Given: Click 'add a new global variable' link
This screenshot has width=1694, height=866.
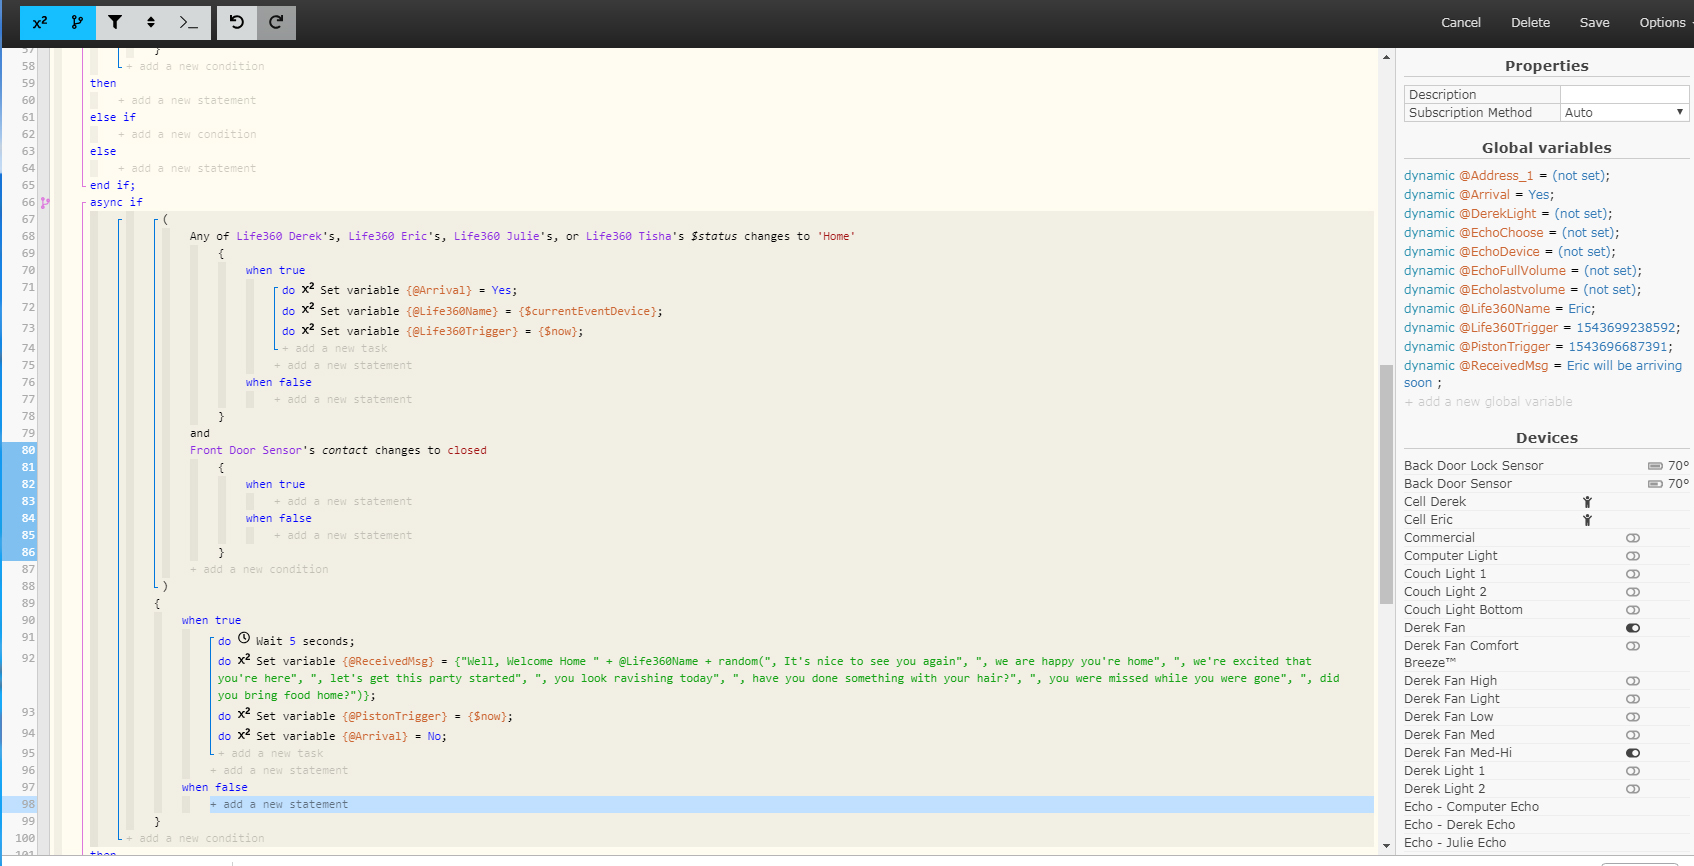Looking at the screenshot, I should (1488, 402).
